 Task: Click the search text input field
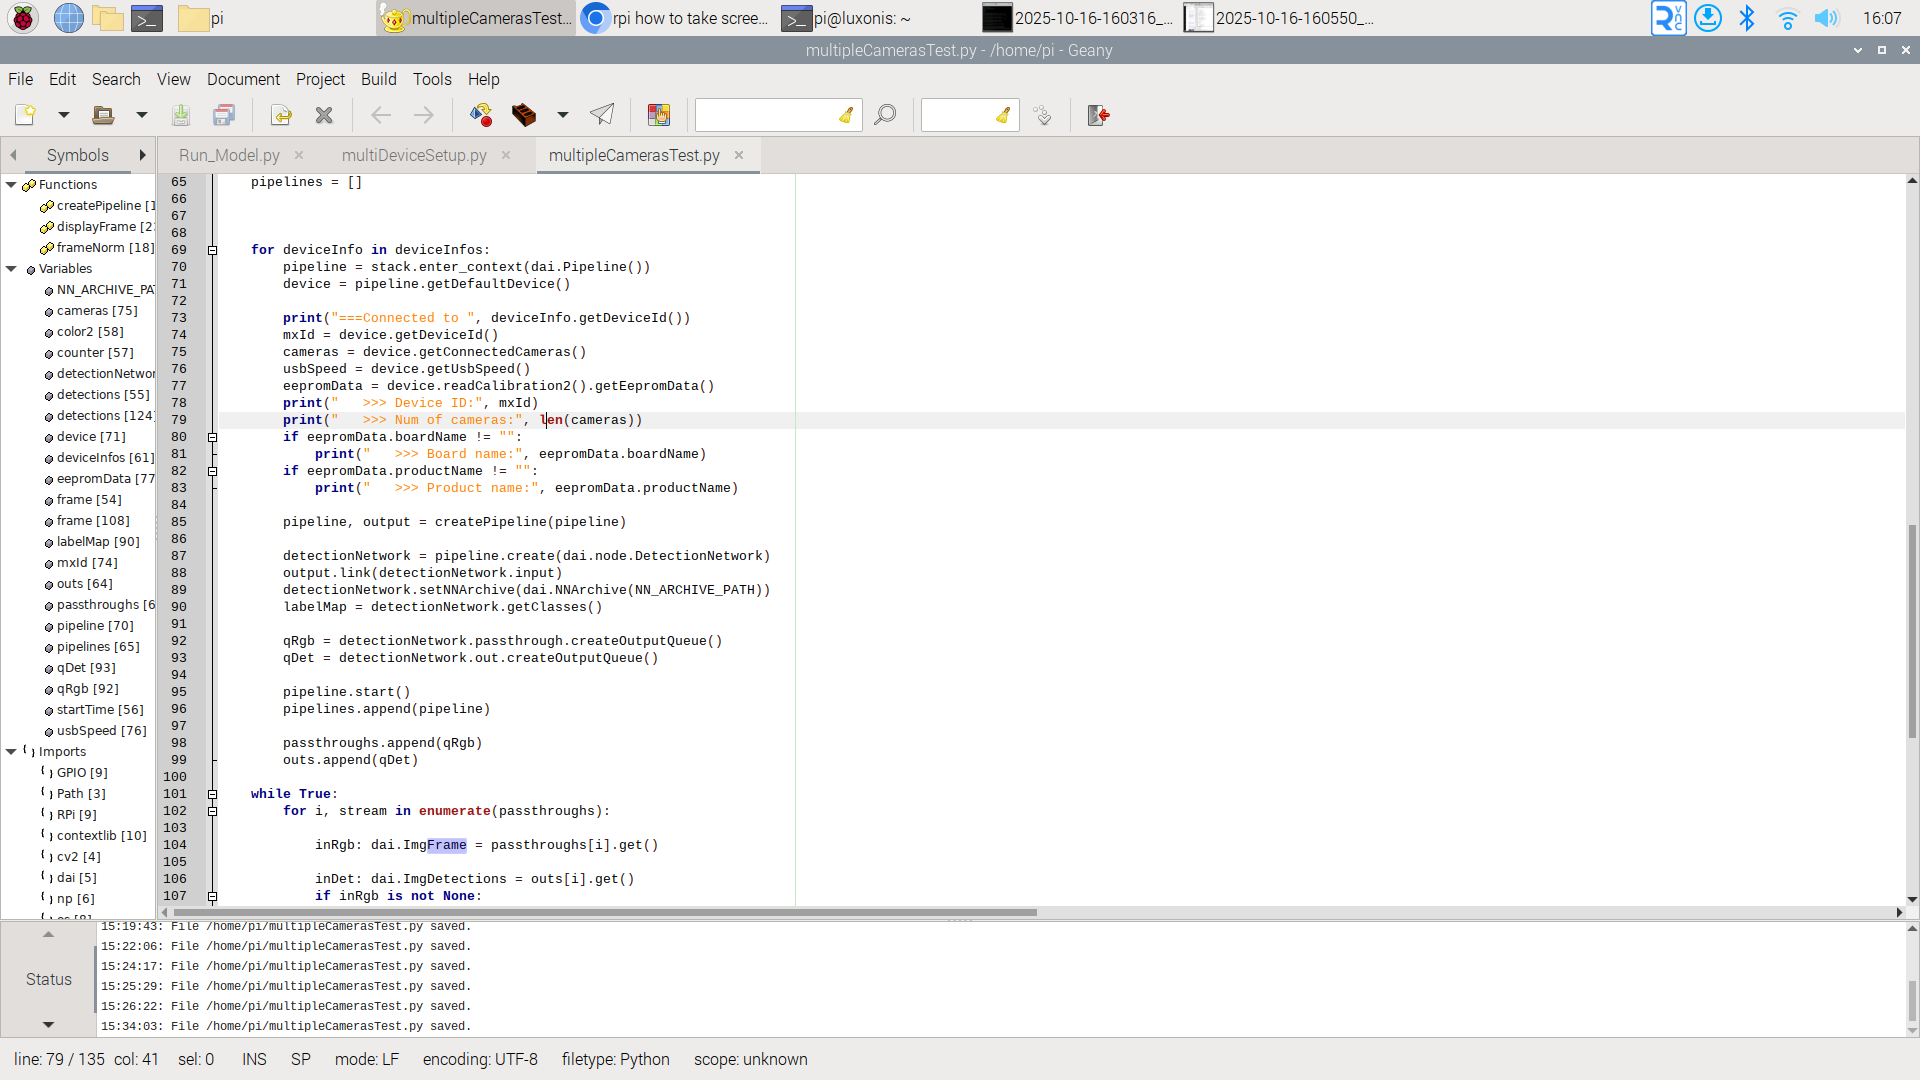[x=766, y=115]
